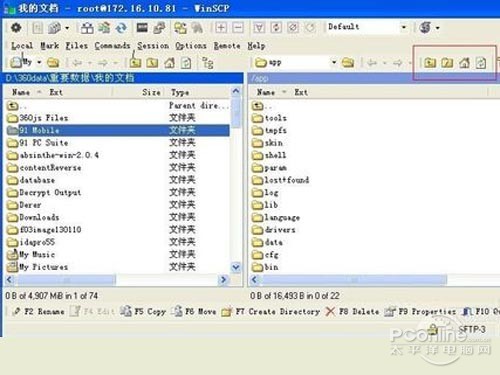This screenshot has height=375, width=500.
Task: Refresh the remote panel icon
Action: point(481,63)
